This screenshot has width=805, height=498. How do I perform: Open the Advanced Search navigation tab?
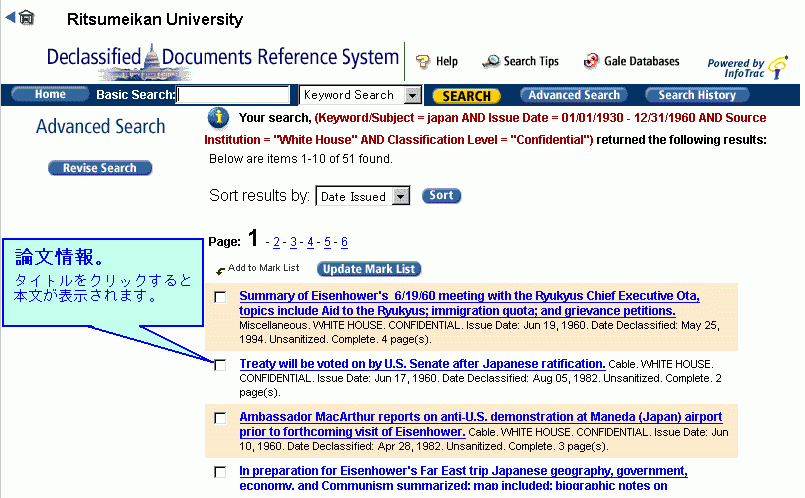click(x=574, y=95)
